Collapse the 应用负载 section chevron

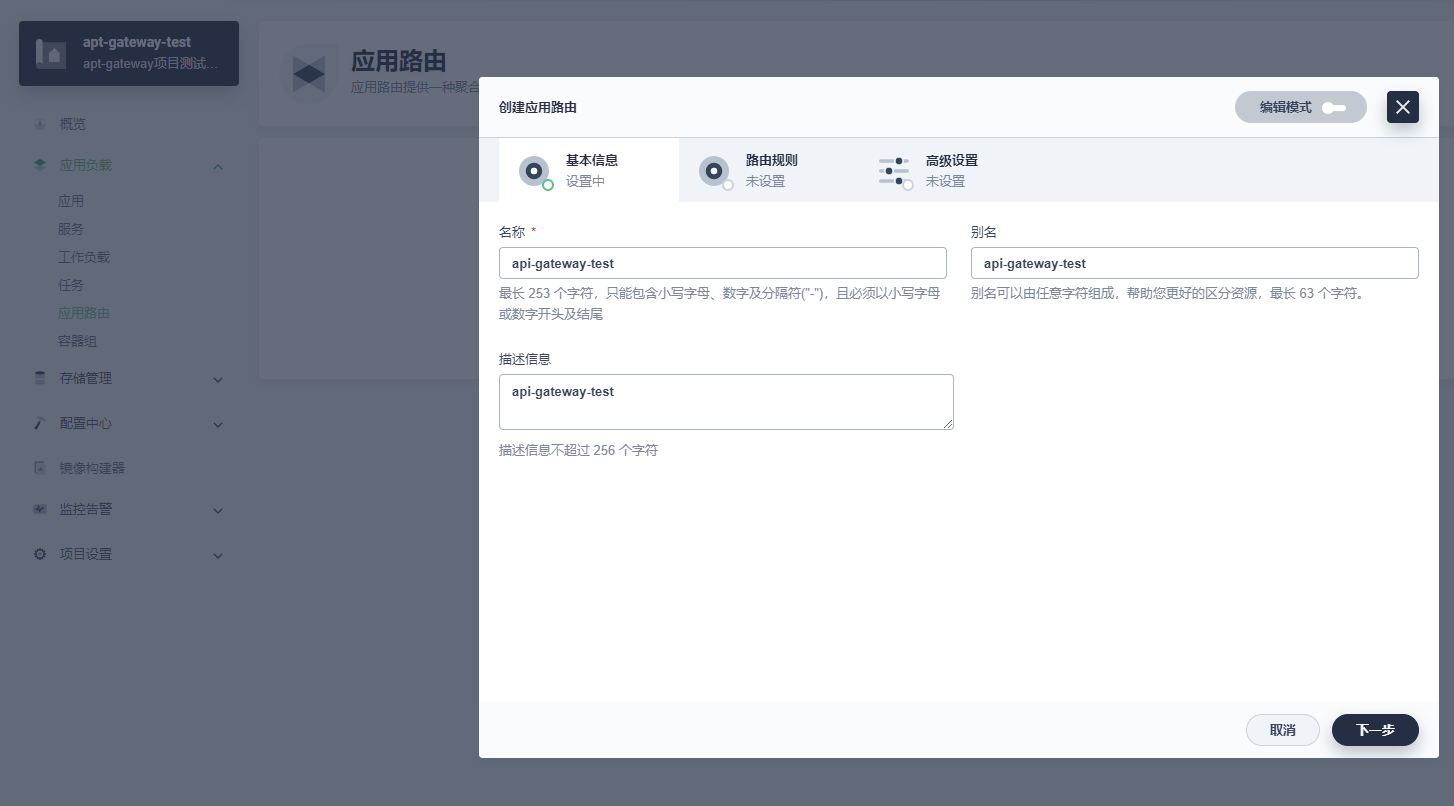[218, 166]
